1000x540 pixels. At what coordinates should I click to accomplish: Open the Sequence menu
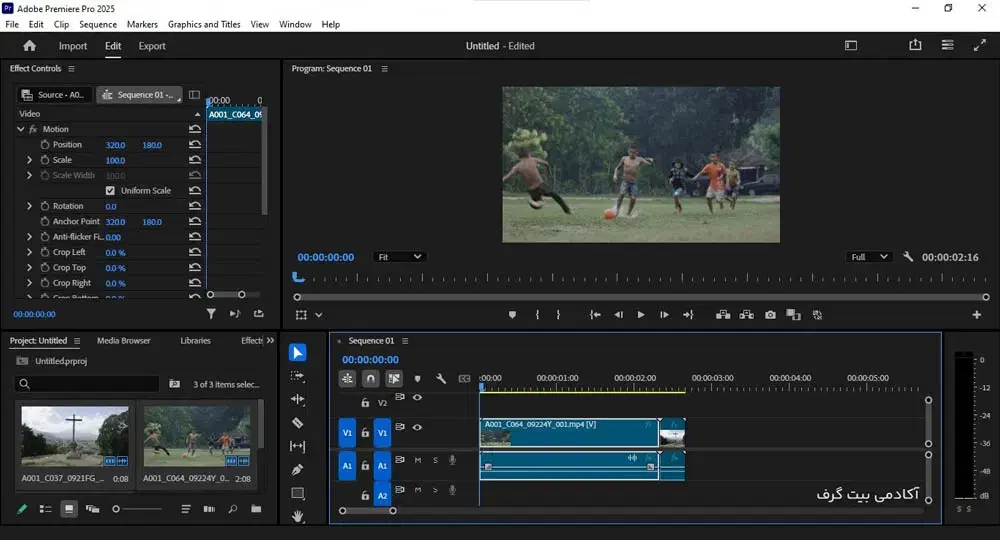coord(98,24)
